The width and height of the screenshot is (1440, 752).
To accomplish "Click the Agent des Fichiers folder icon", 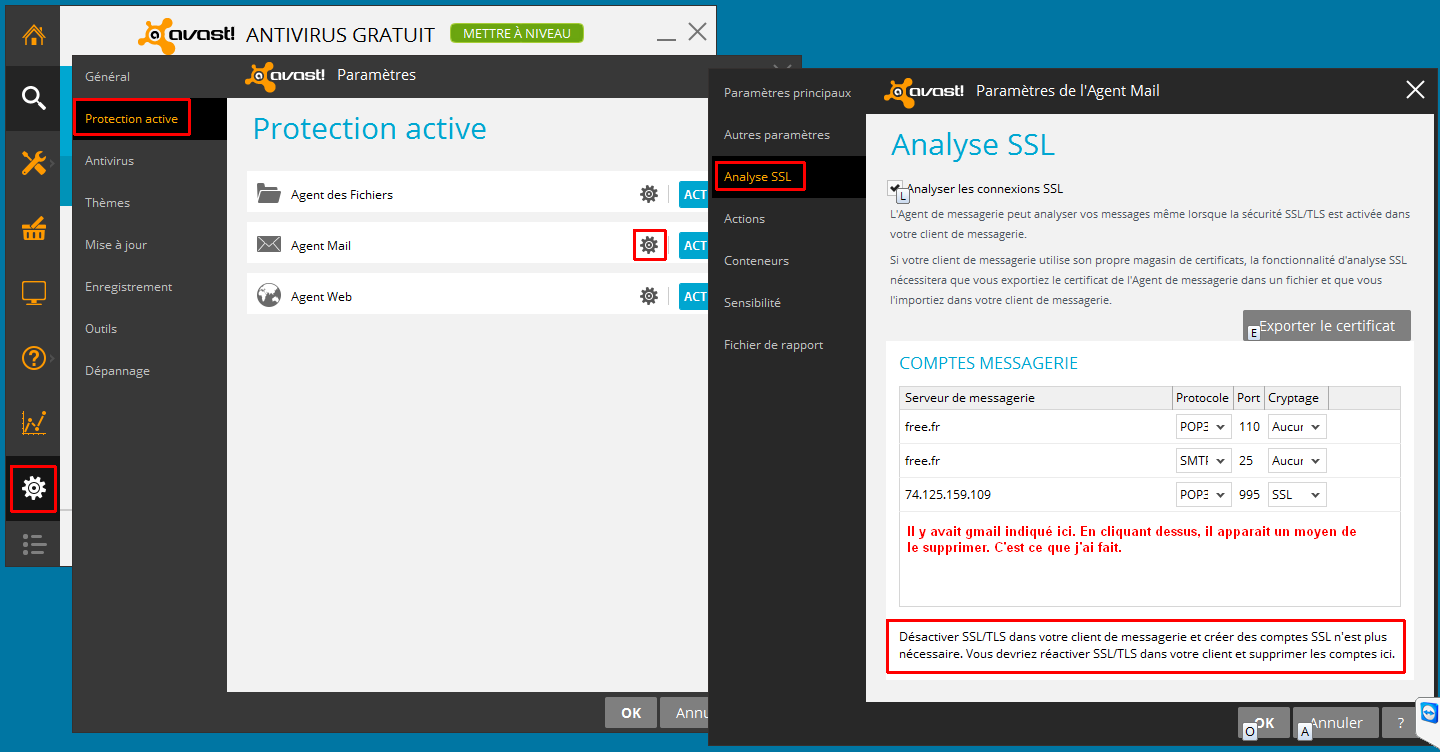I will [269, 193].
